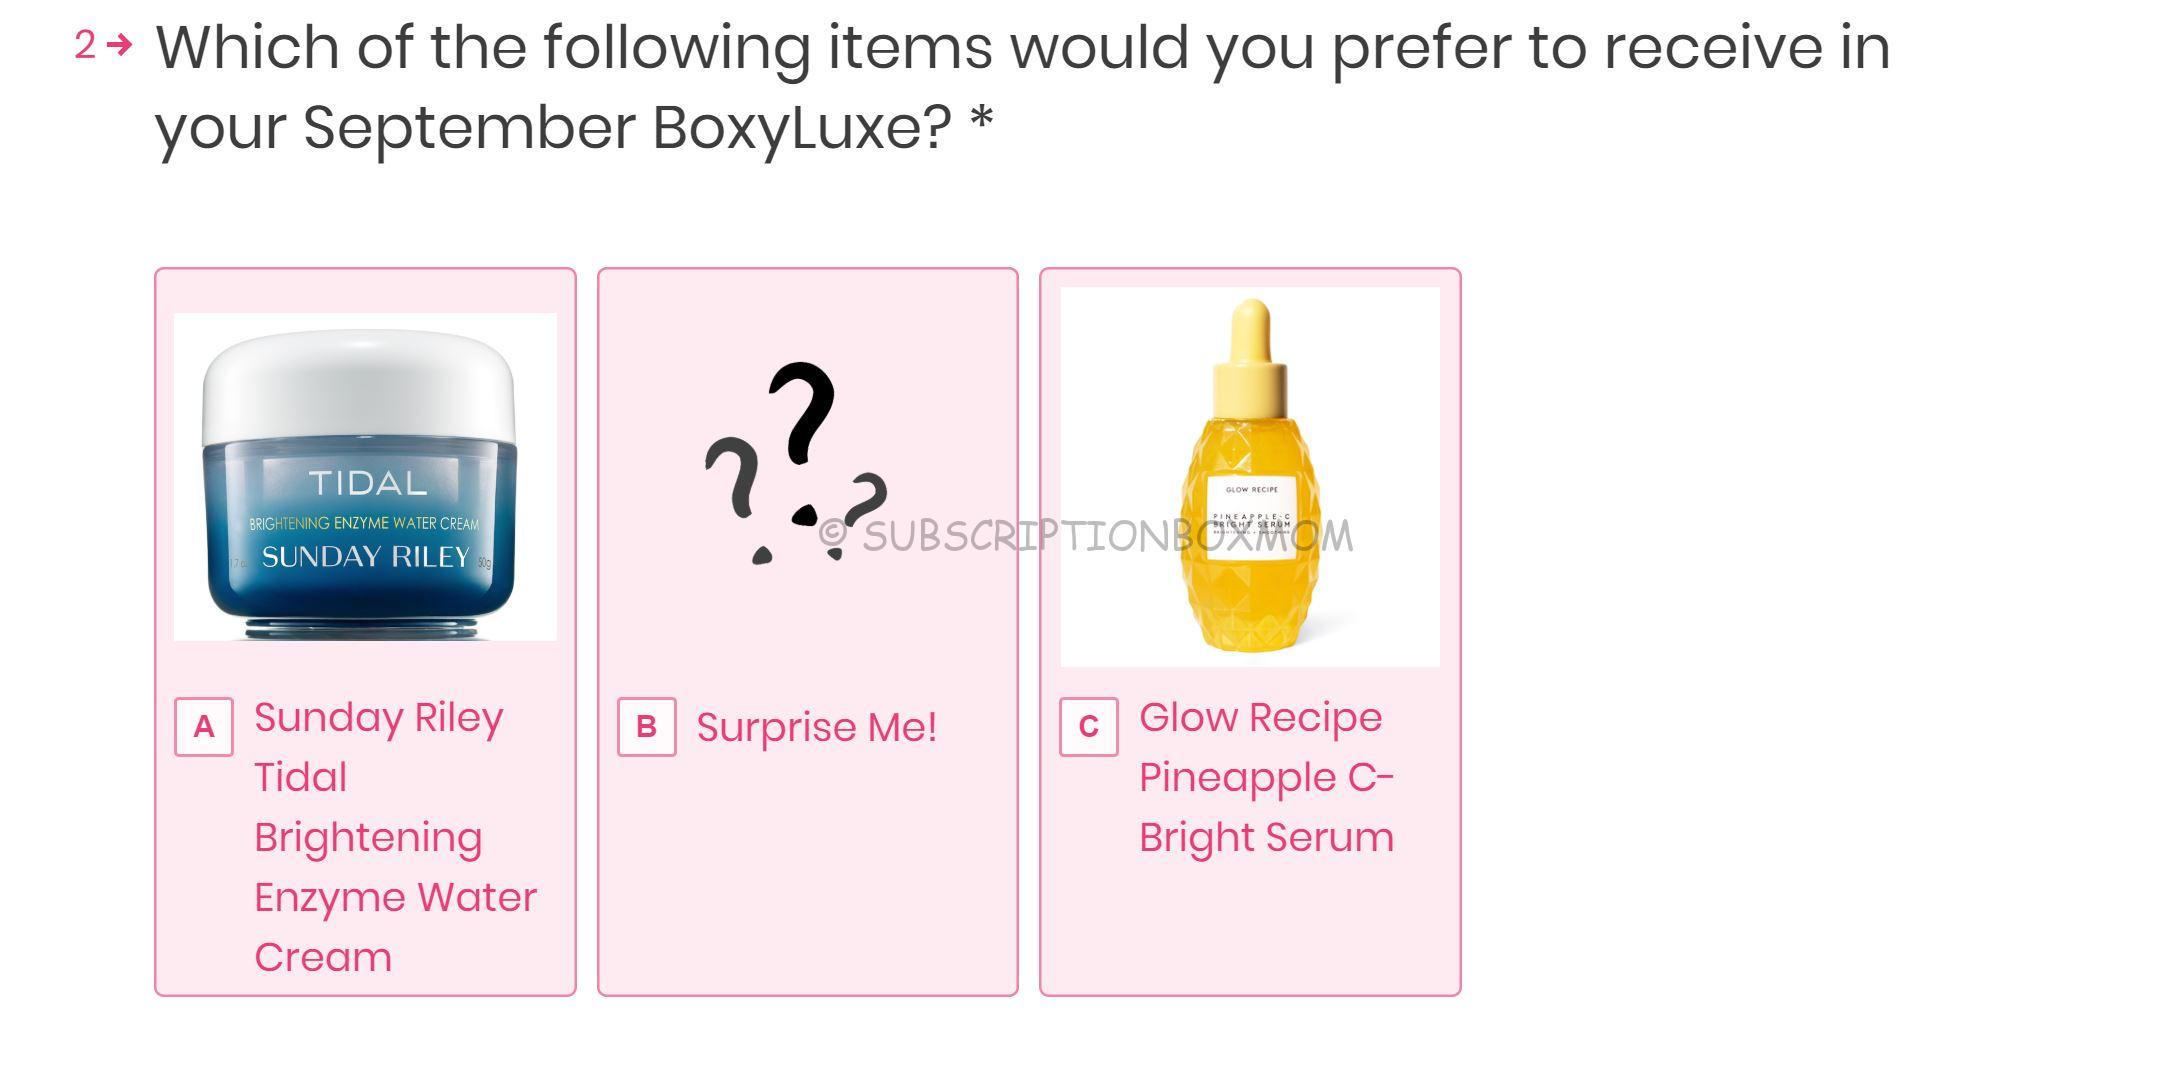Click the Glow Recipe pineapple serum bottle image
Image resolution: width=2168 pixels, height=1067 pixels.
1250,477
